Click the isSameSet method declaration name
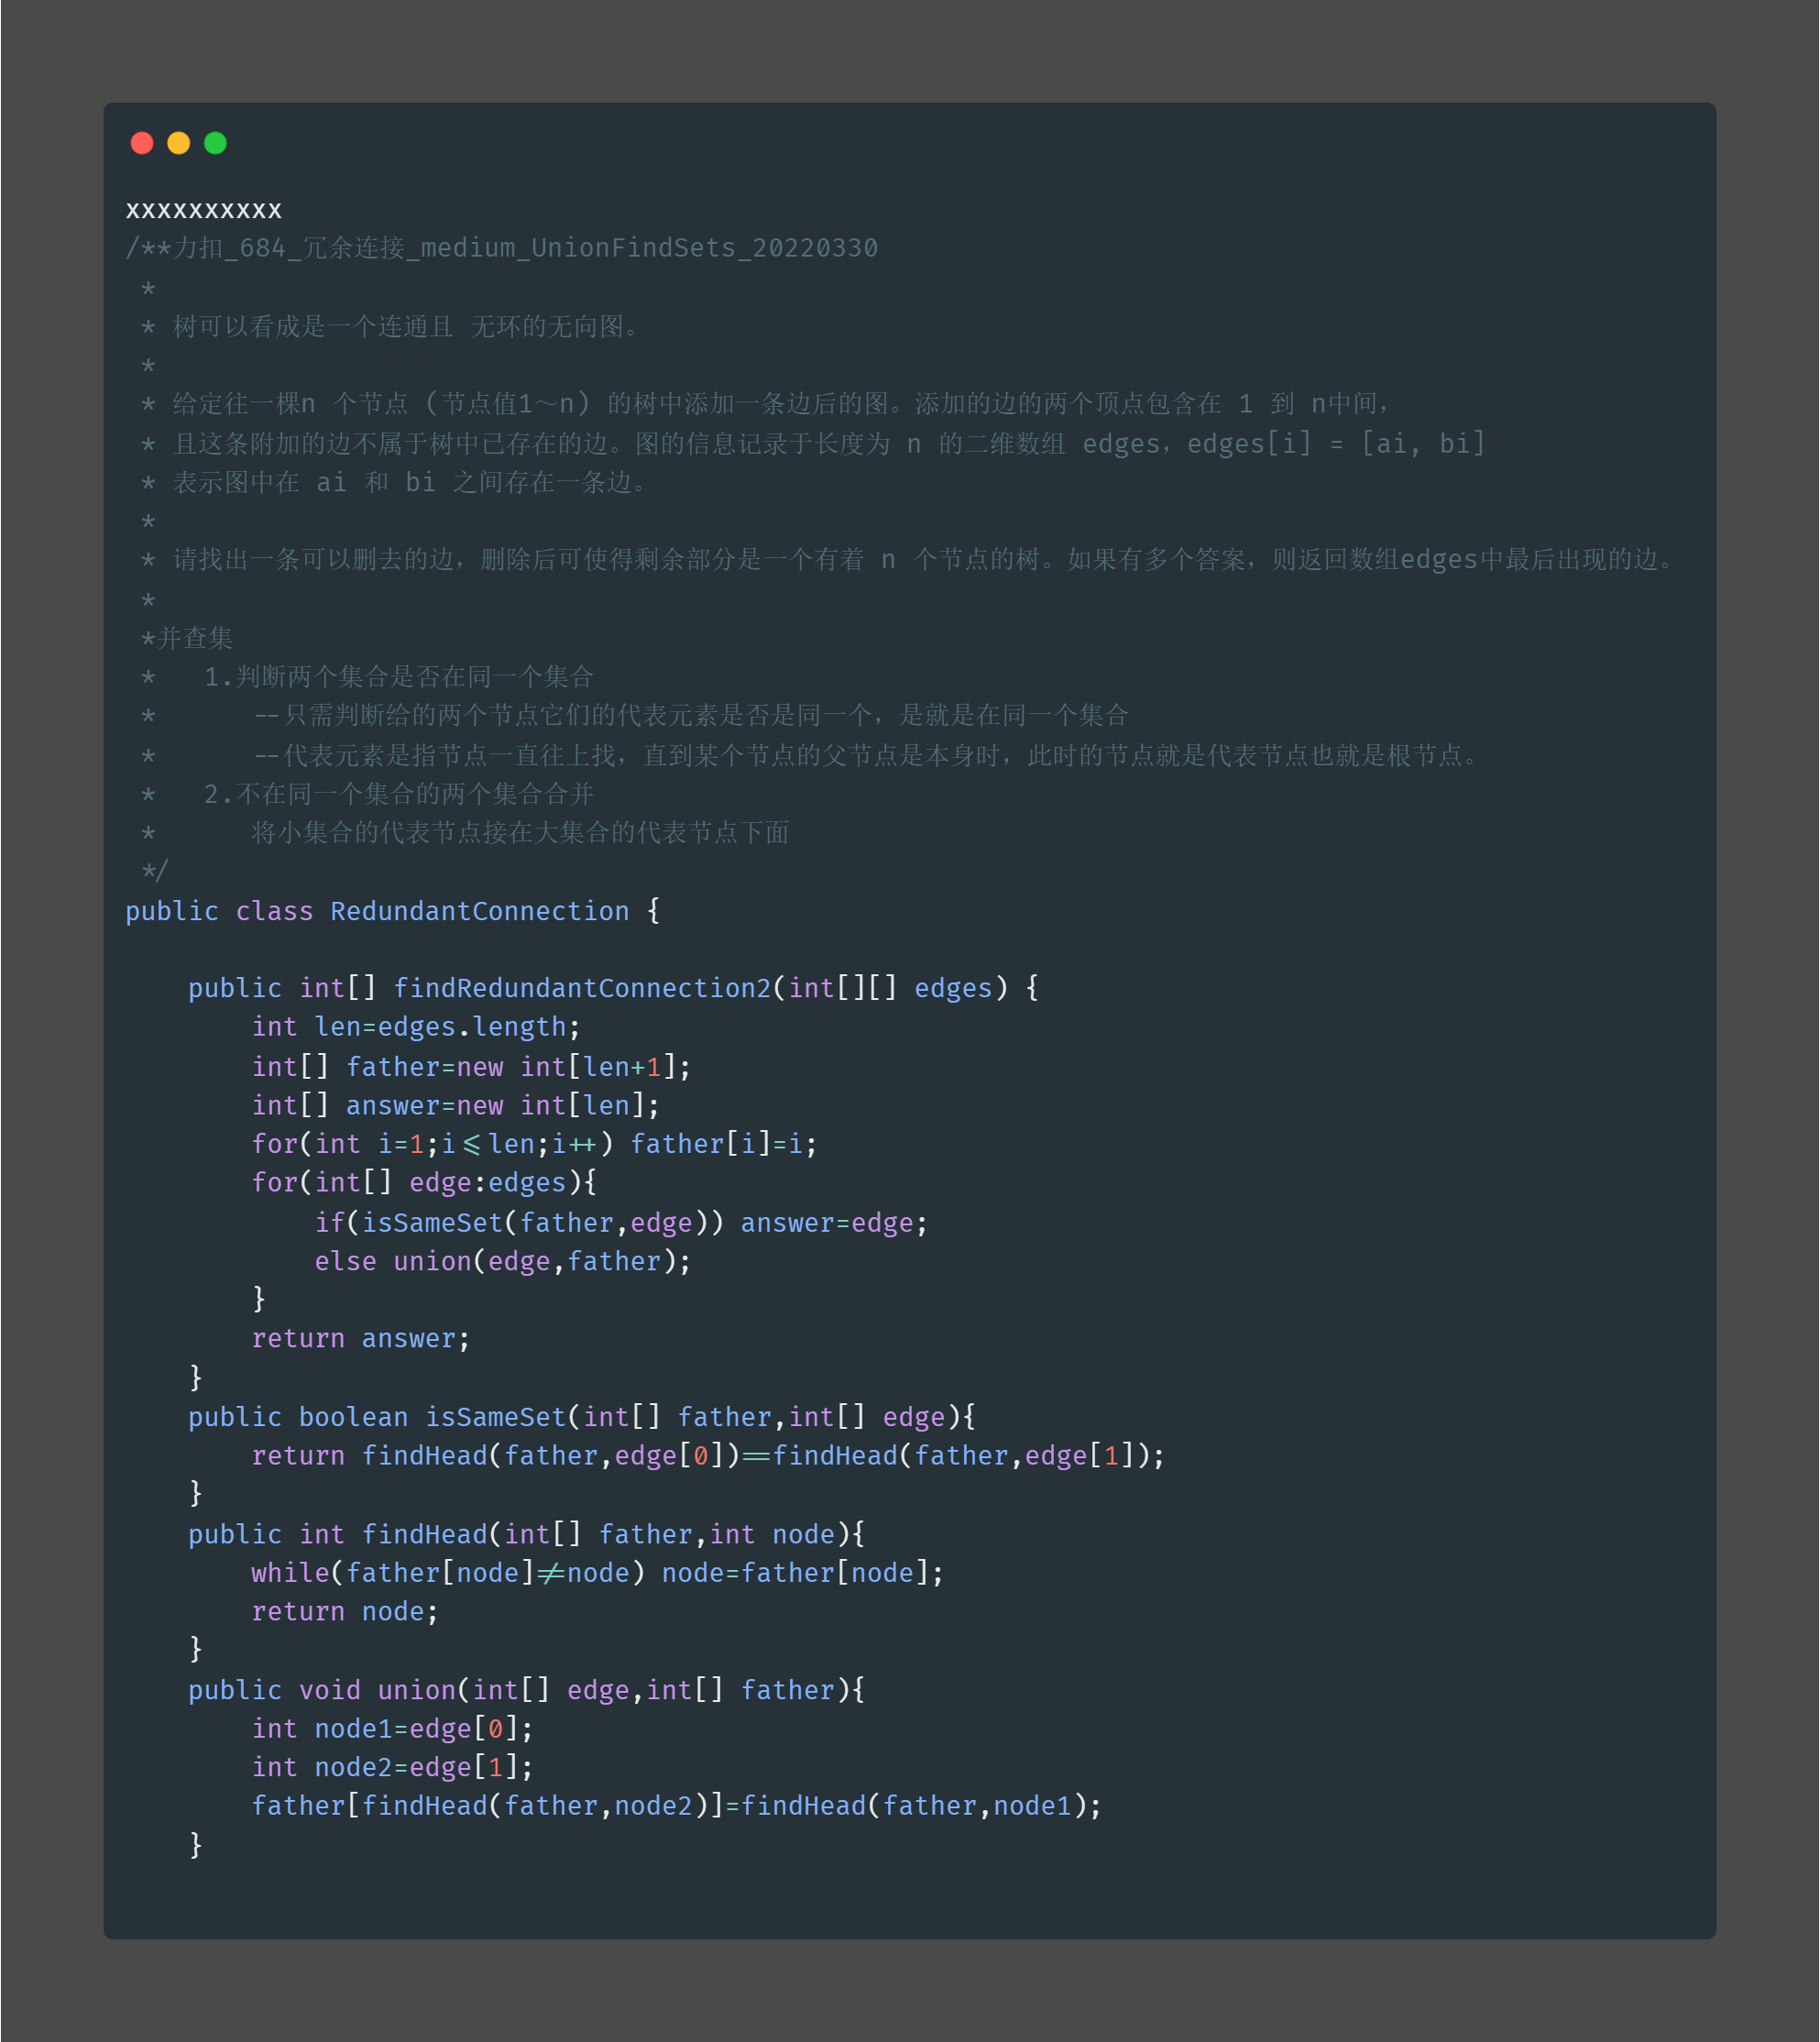 (496, 1417)
